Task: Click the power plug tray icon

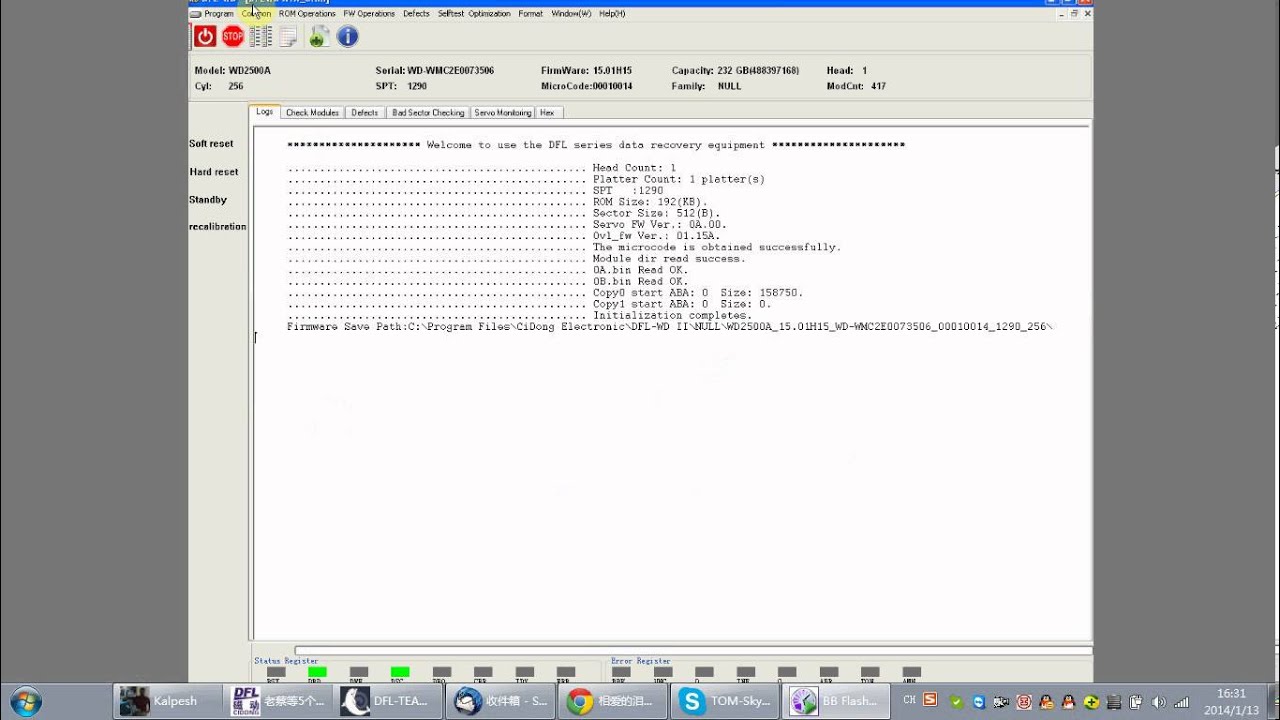Action: [1137, 702]
